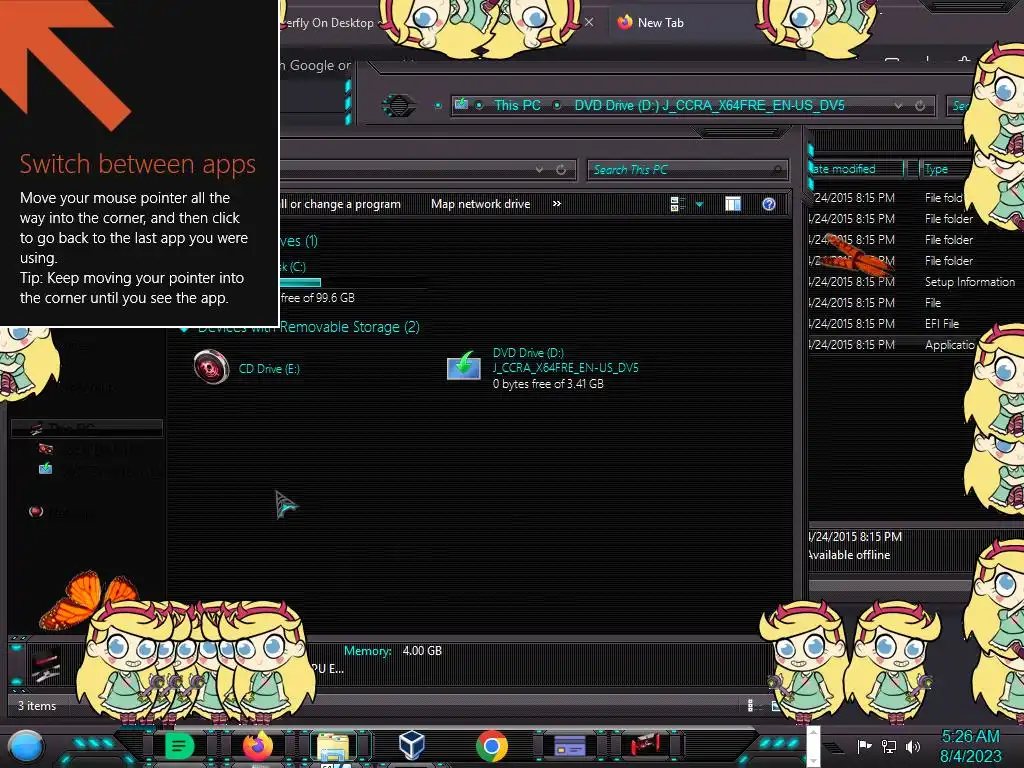Click the hexagonal back navigation button
The width and height of the screenshot is (1024, 768).
pos(398,105)
